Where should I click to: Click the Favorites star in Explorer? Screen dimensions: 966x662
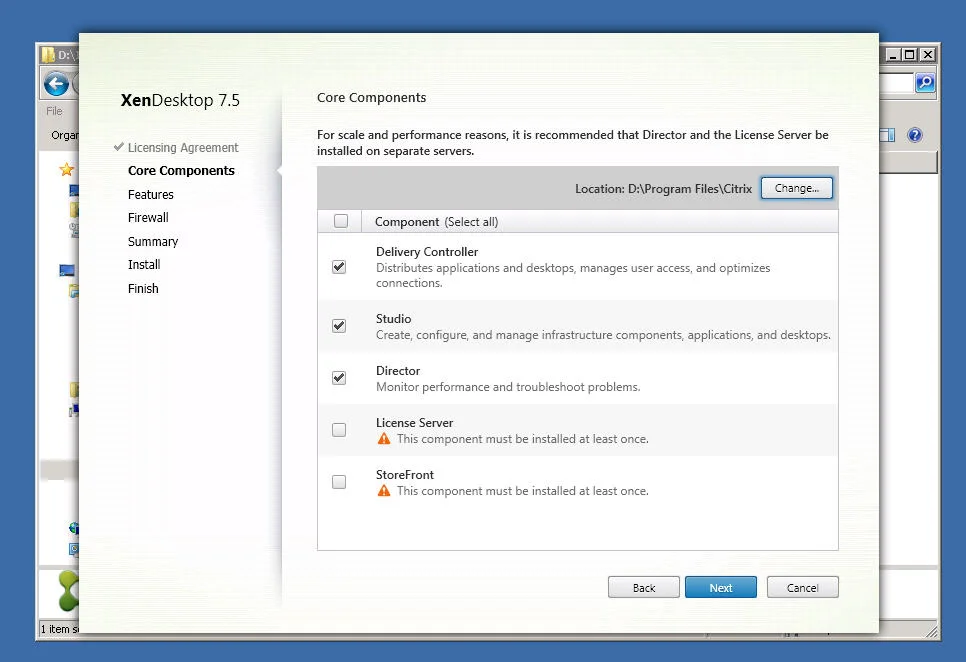click(x=67, y=169)
